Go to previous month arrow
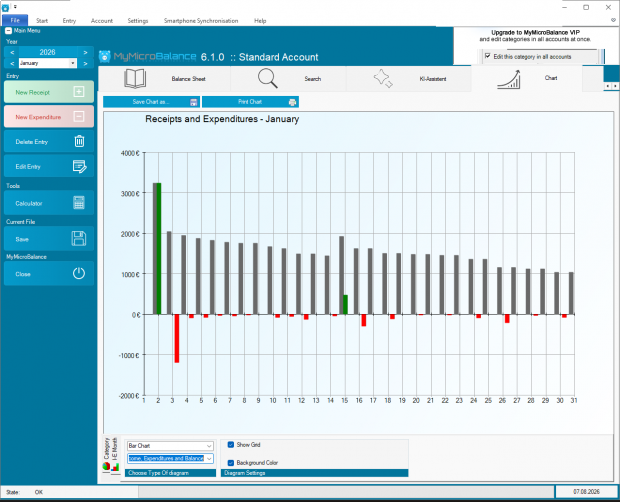 tap(12, 63)
